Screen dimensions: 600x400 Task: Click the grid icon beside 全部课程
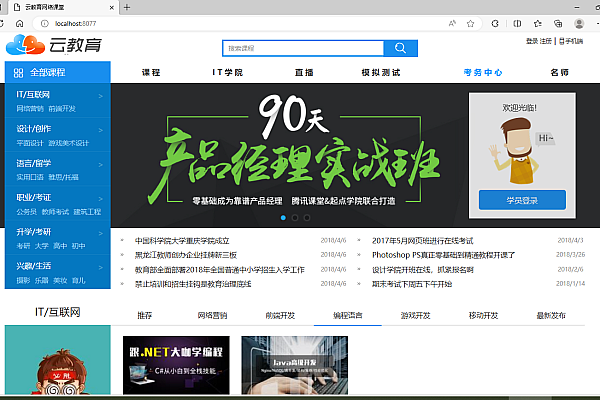point(18,73)
